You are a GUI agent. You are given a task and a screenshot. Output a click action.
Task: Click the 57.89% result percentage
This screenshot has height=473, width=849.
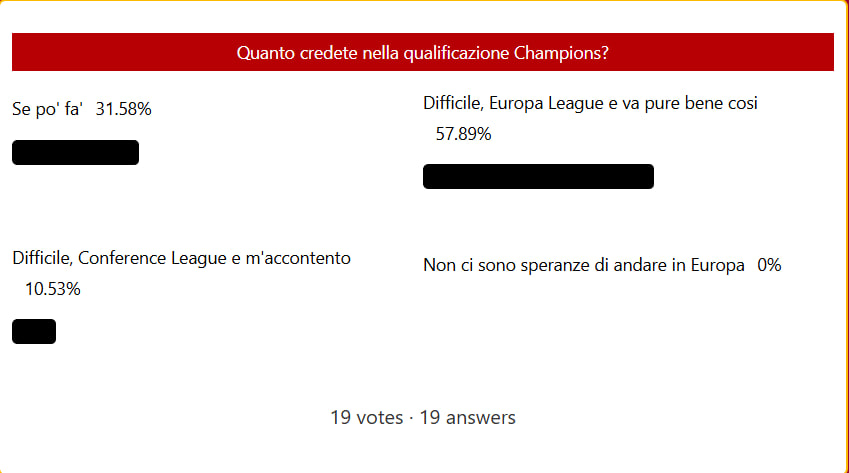463,134
